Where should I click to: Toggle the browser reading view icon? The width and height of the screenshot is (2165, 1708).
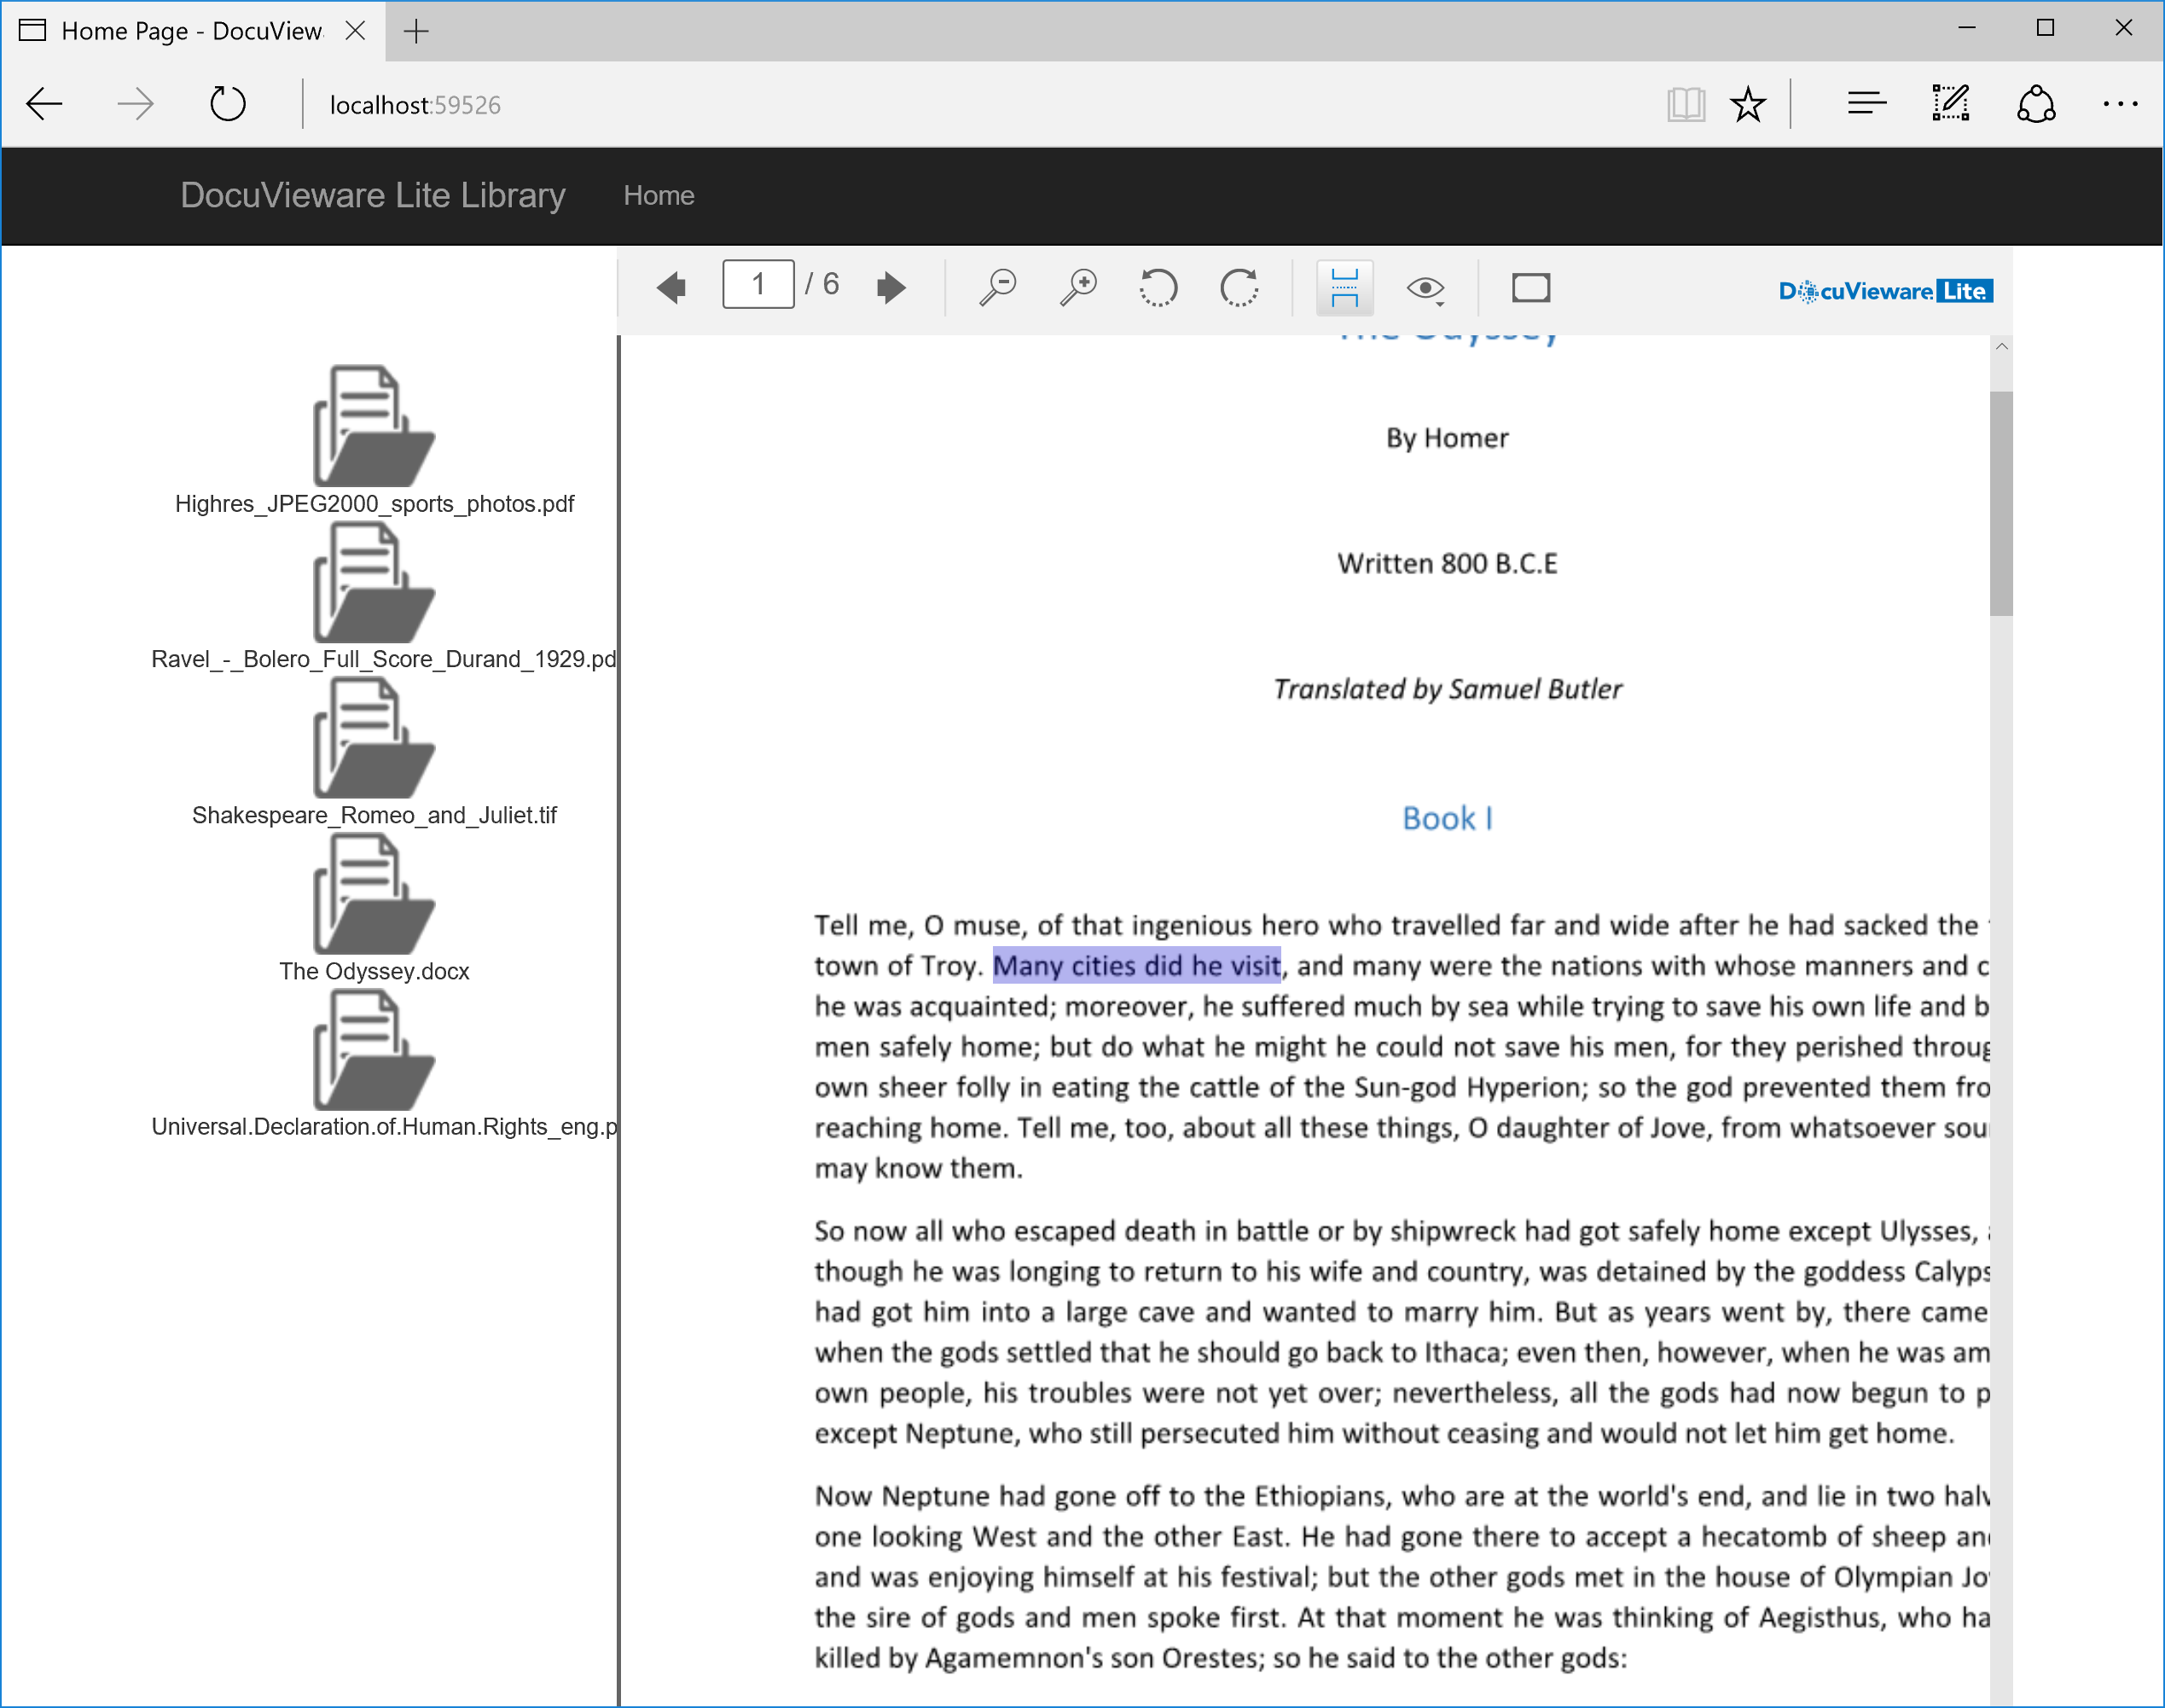click(1685, 104)
